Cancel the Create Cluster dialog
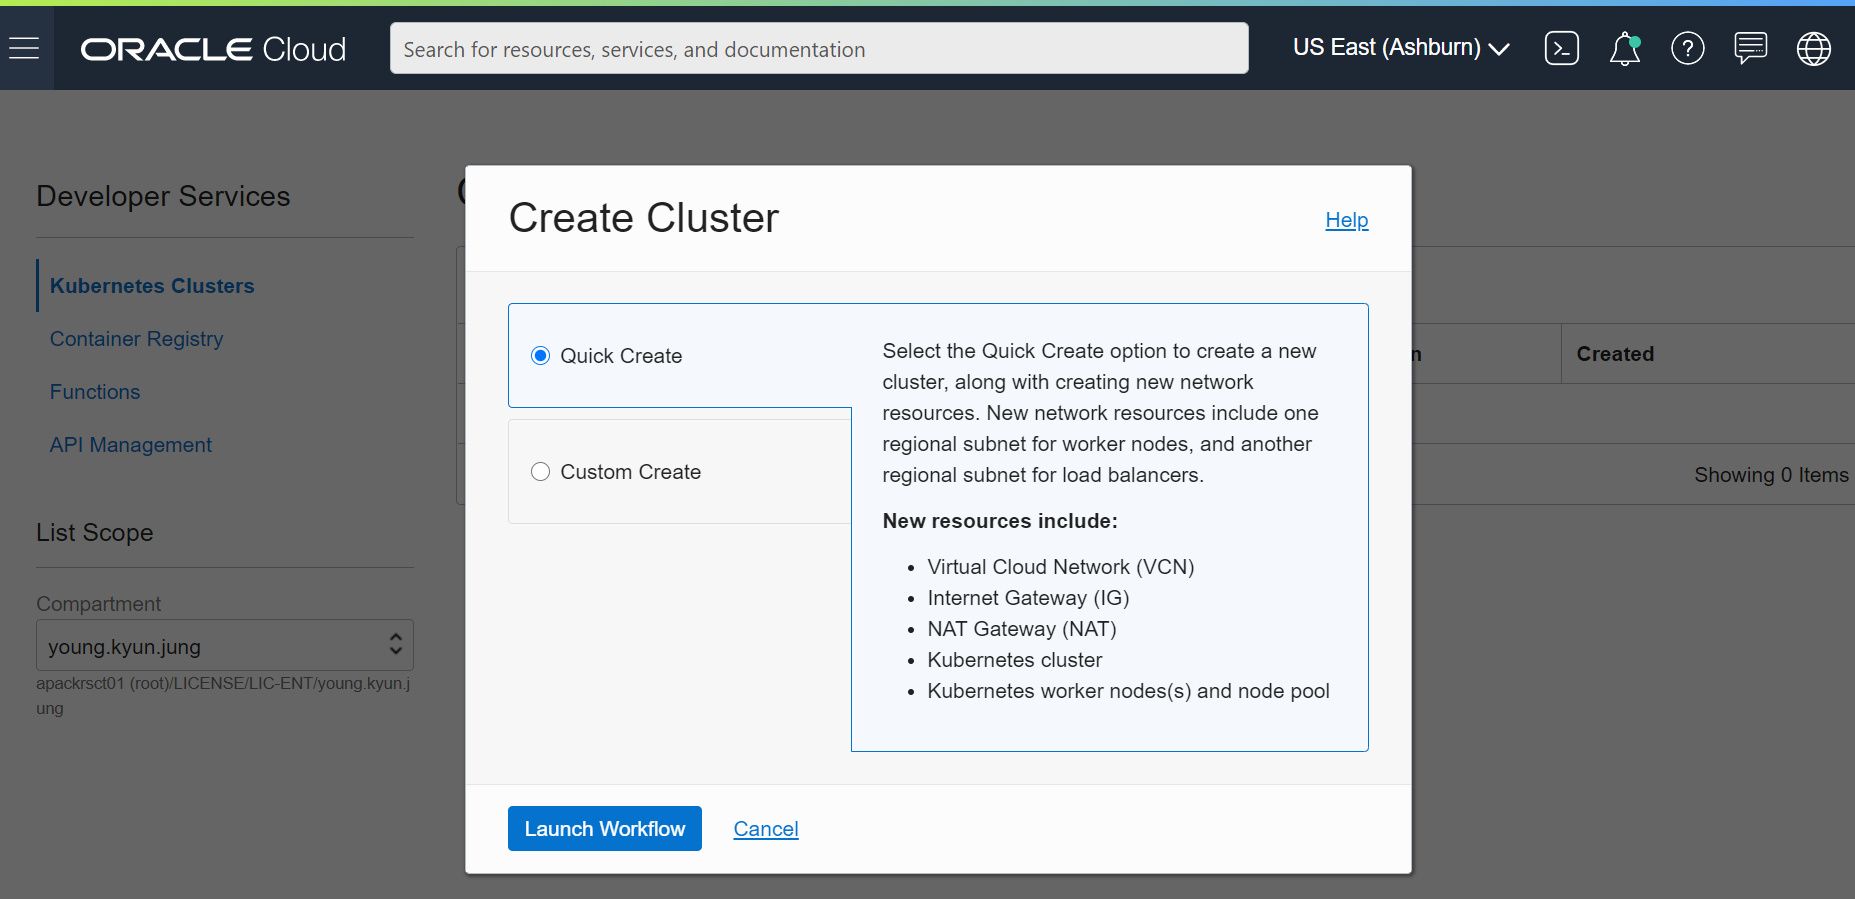1855x899 pixels. [x=766, y=829]
